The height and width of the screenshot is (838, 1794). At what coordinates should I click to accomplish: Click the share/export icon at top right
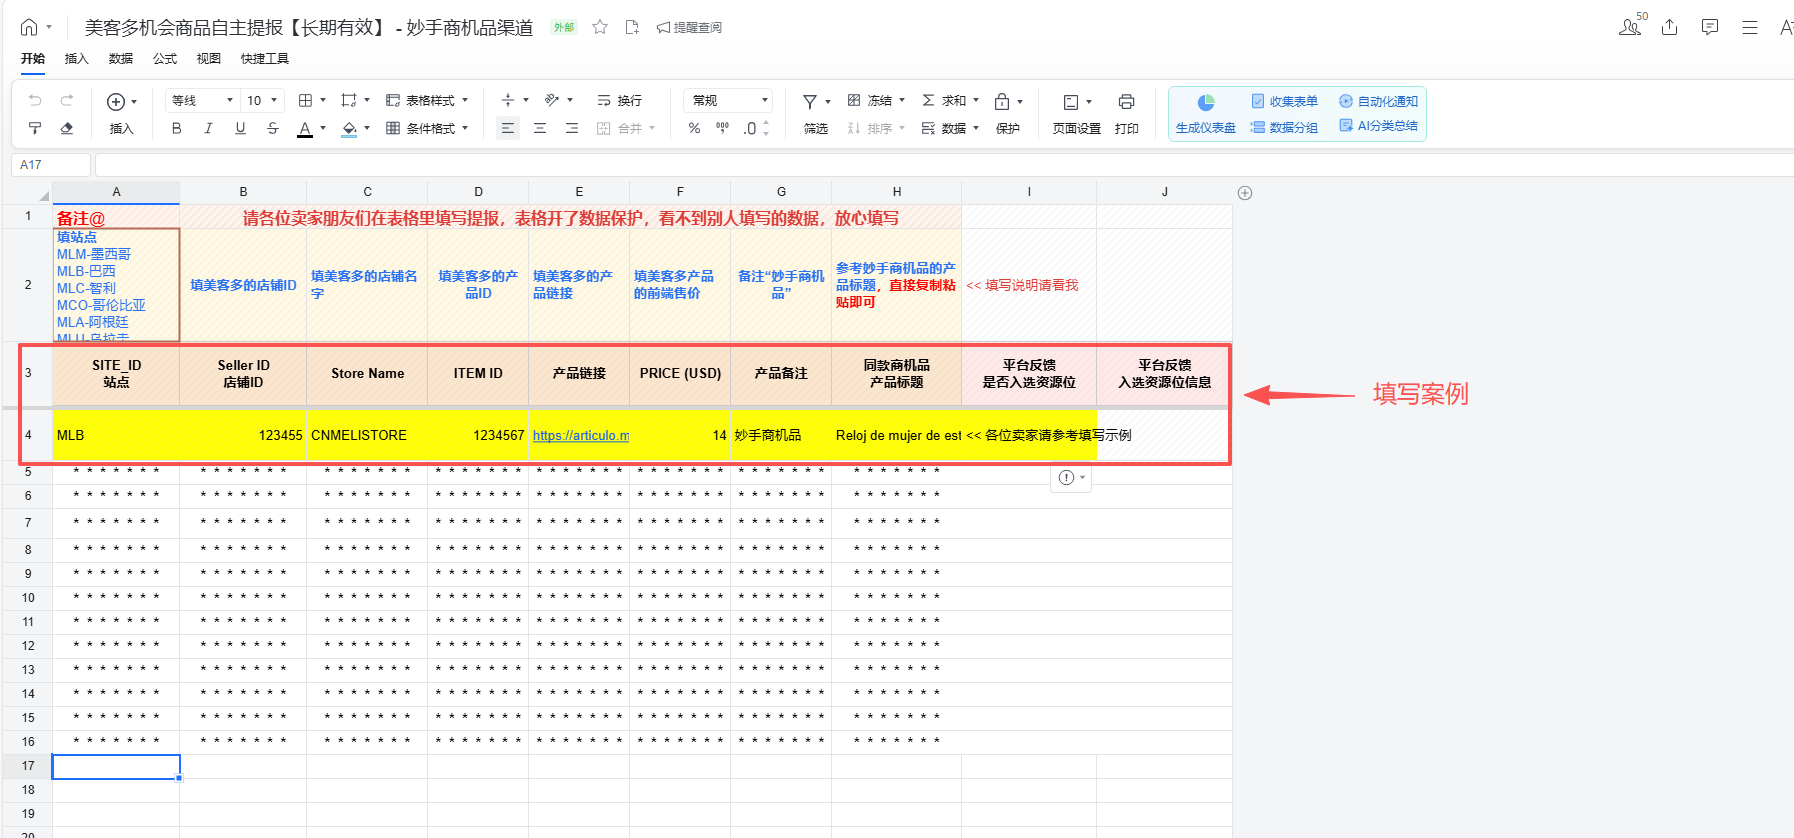pyautogui.click(x=1669, y=27)
